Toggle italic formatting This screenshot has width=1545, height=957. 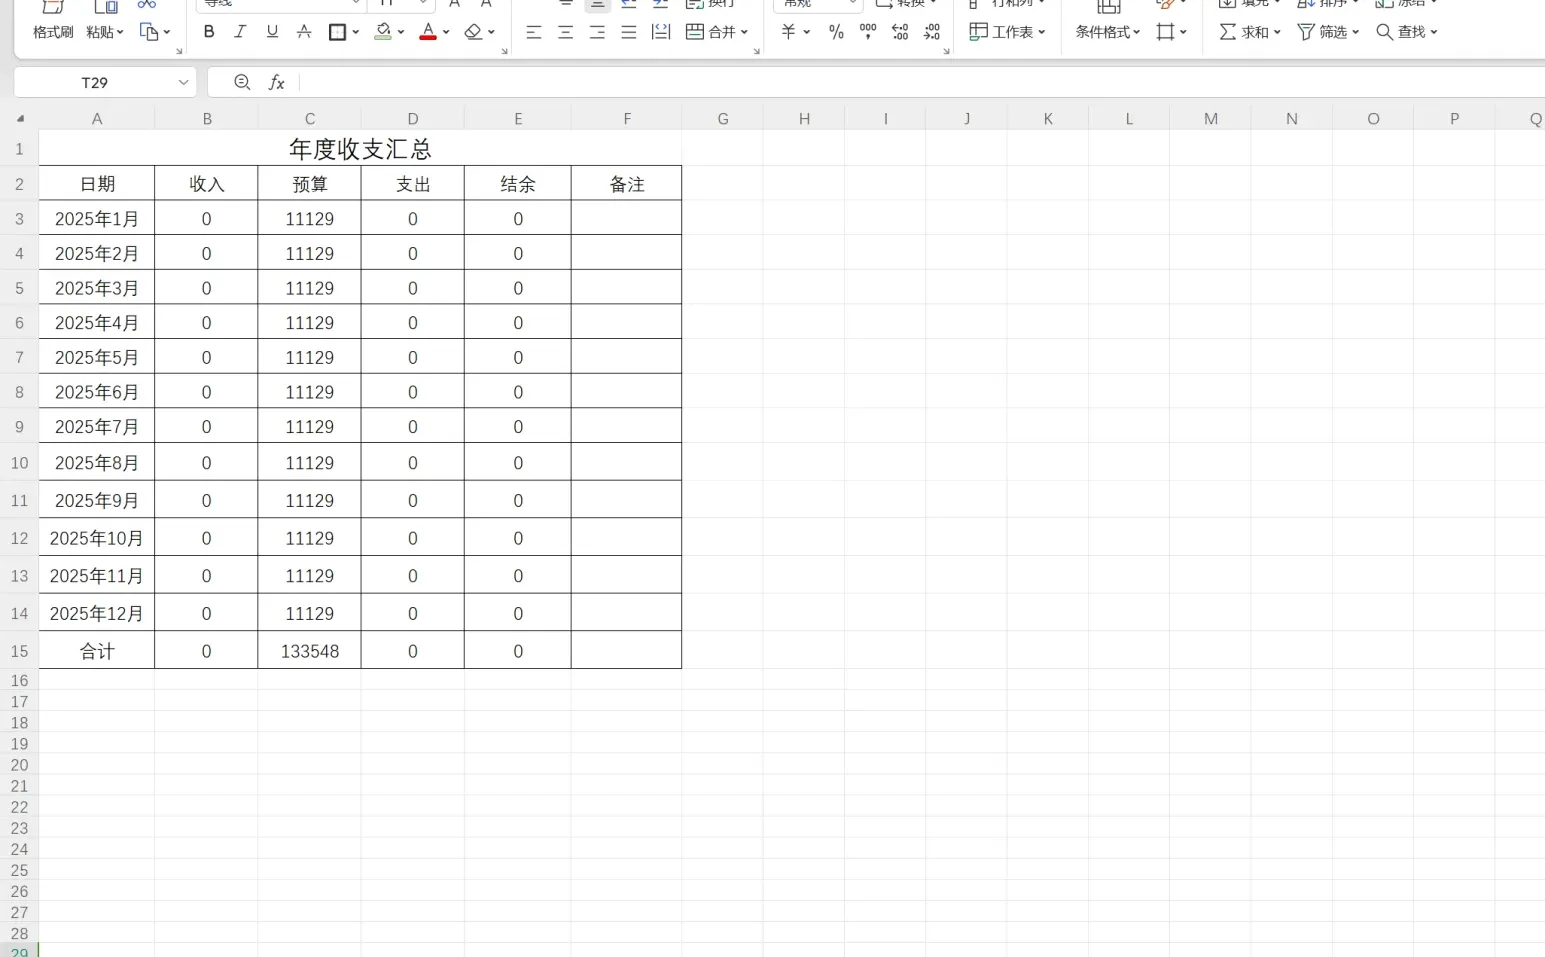click(240, 32)
